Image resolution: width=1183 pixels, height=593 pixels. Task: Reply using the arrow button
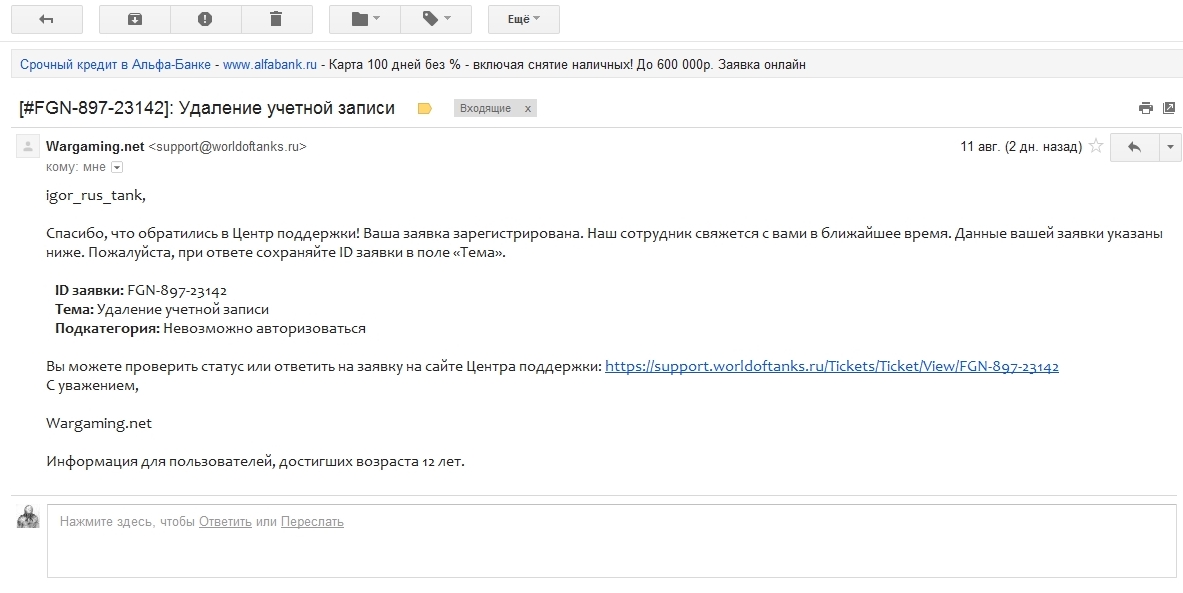pyautogui.click(x=1134, y=147)
